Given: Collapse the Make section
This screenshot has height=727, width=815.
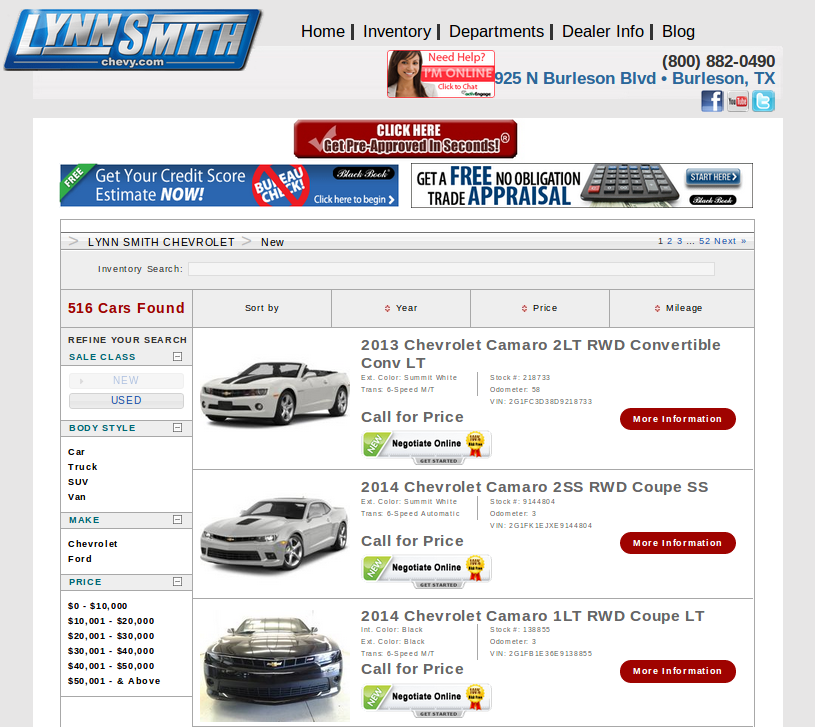Looking at the screenshot, I should (x=178, y=519).
